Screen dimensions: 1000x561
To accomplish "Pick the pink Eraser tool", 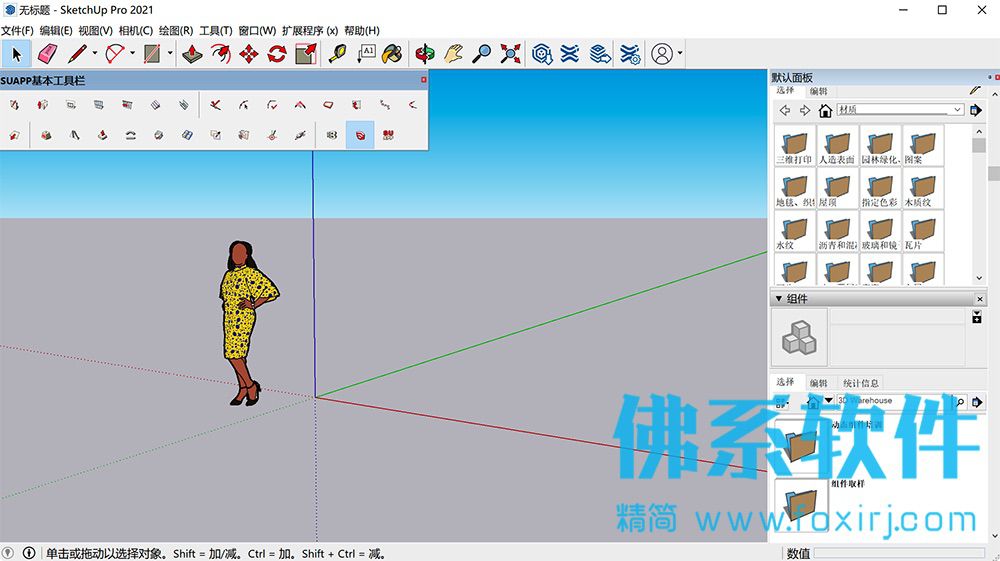I will [47, 54].
